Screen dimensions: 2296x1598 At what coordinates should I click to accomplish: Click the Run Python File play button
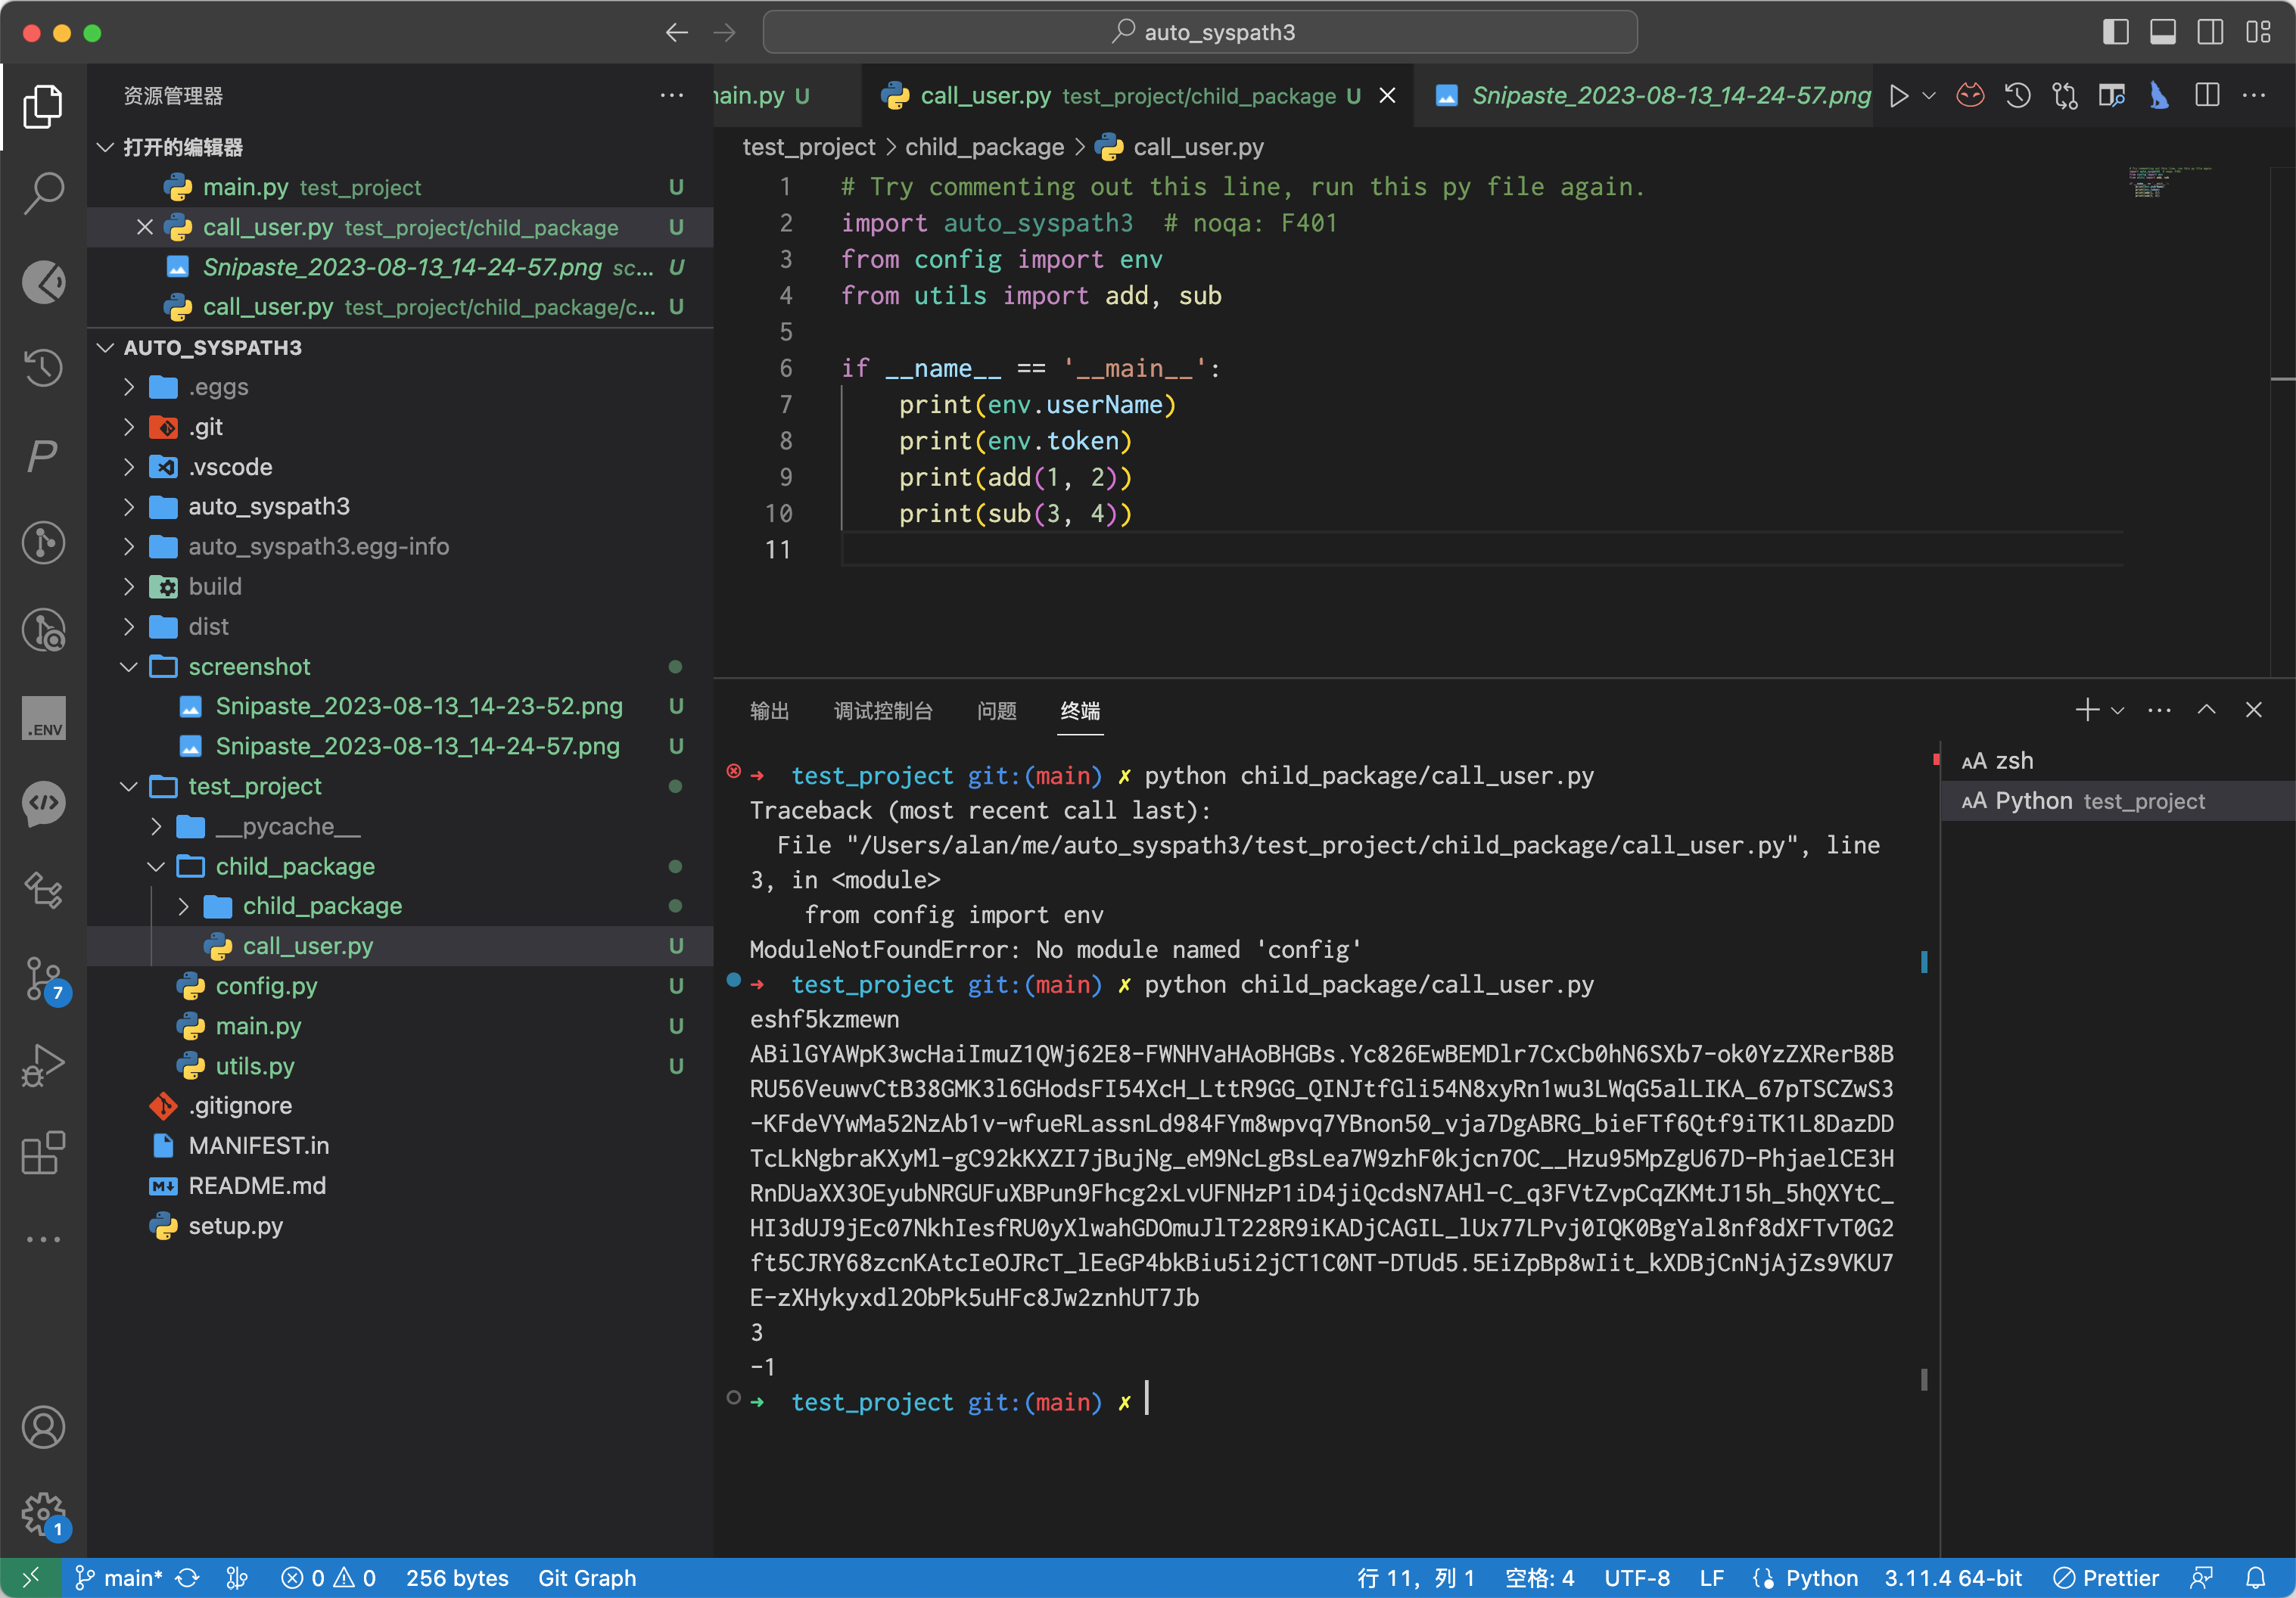tap(1898, 96)
